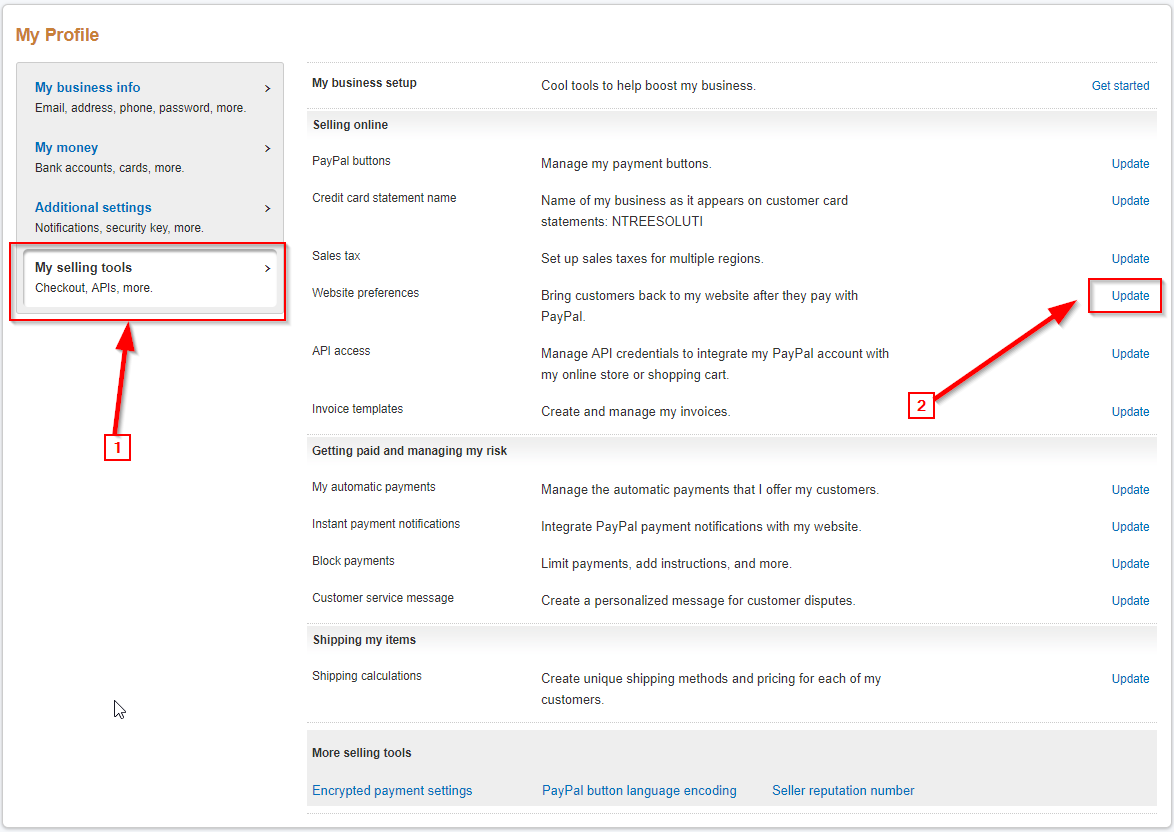1174x832 pixels.
Task: Update Instant payment notifications
Action: pos(1130,526)
